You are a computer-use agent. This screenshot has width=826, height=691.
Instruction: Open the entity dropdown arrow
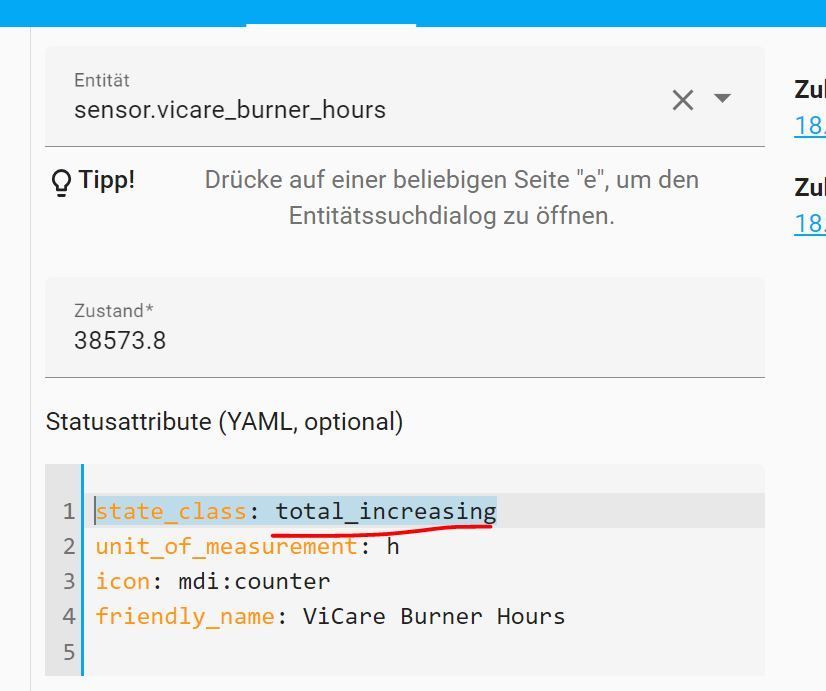pos(722,99)
